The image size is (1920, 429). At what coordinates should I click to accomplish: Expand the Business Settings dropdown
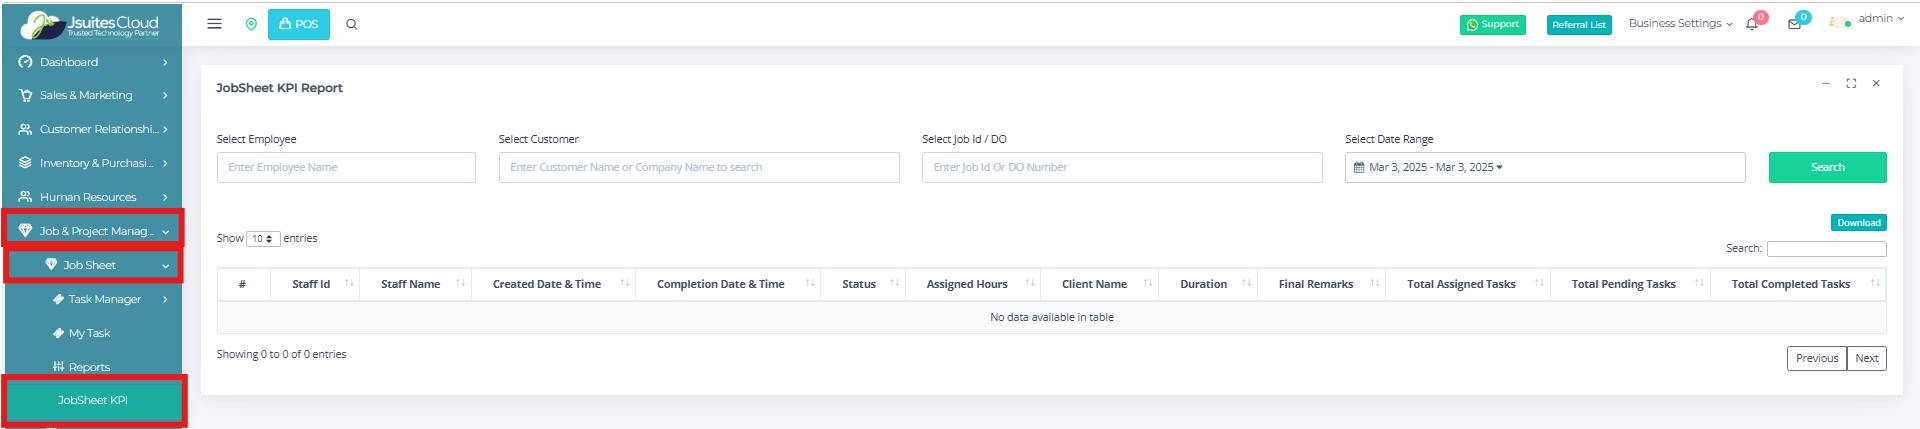1680,23
